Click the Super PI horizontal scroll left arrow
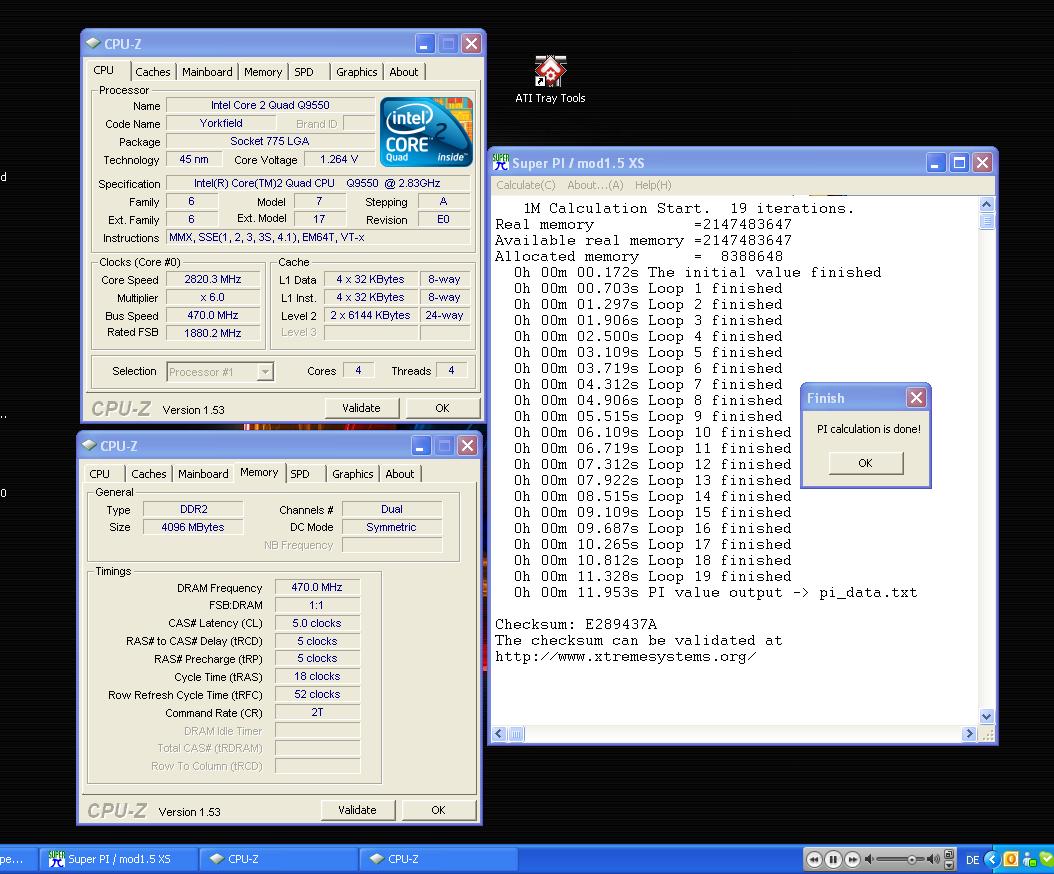The width and height of the screenshot is (1054, 874). pos(499,734)
